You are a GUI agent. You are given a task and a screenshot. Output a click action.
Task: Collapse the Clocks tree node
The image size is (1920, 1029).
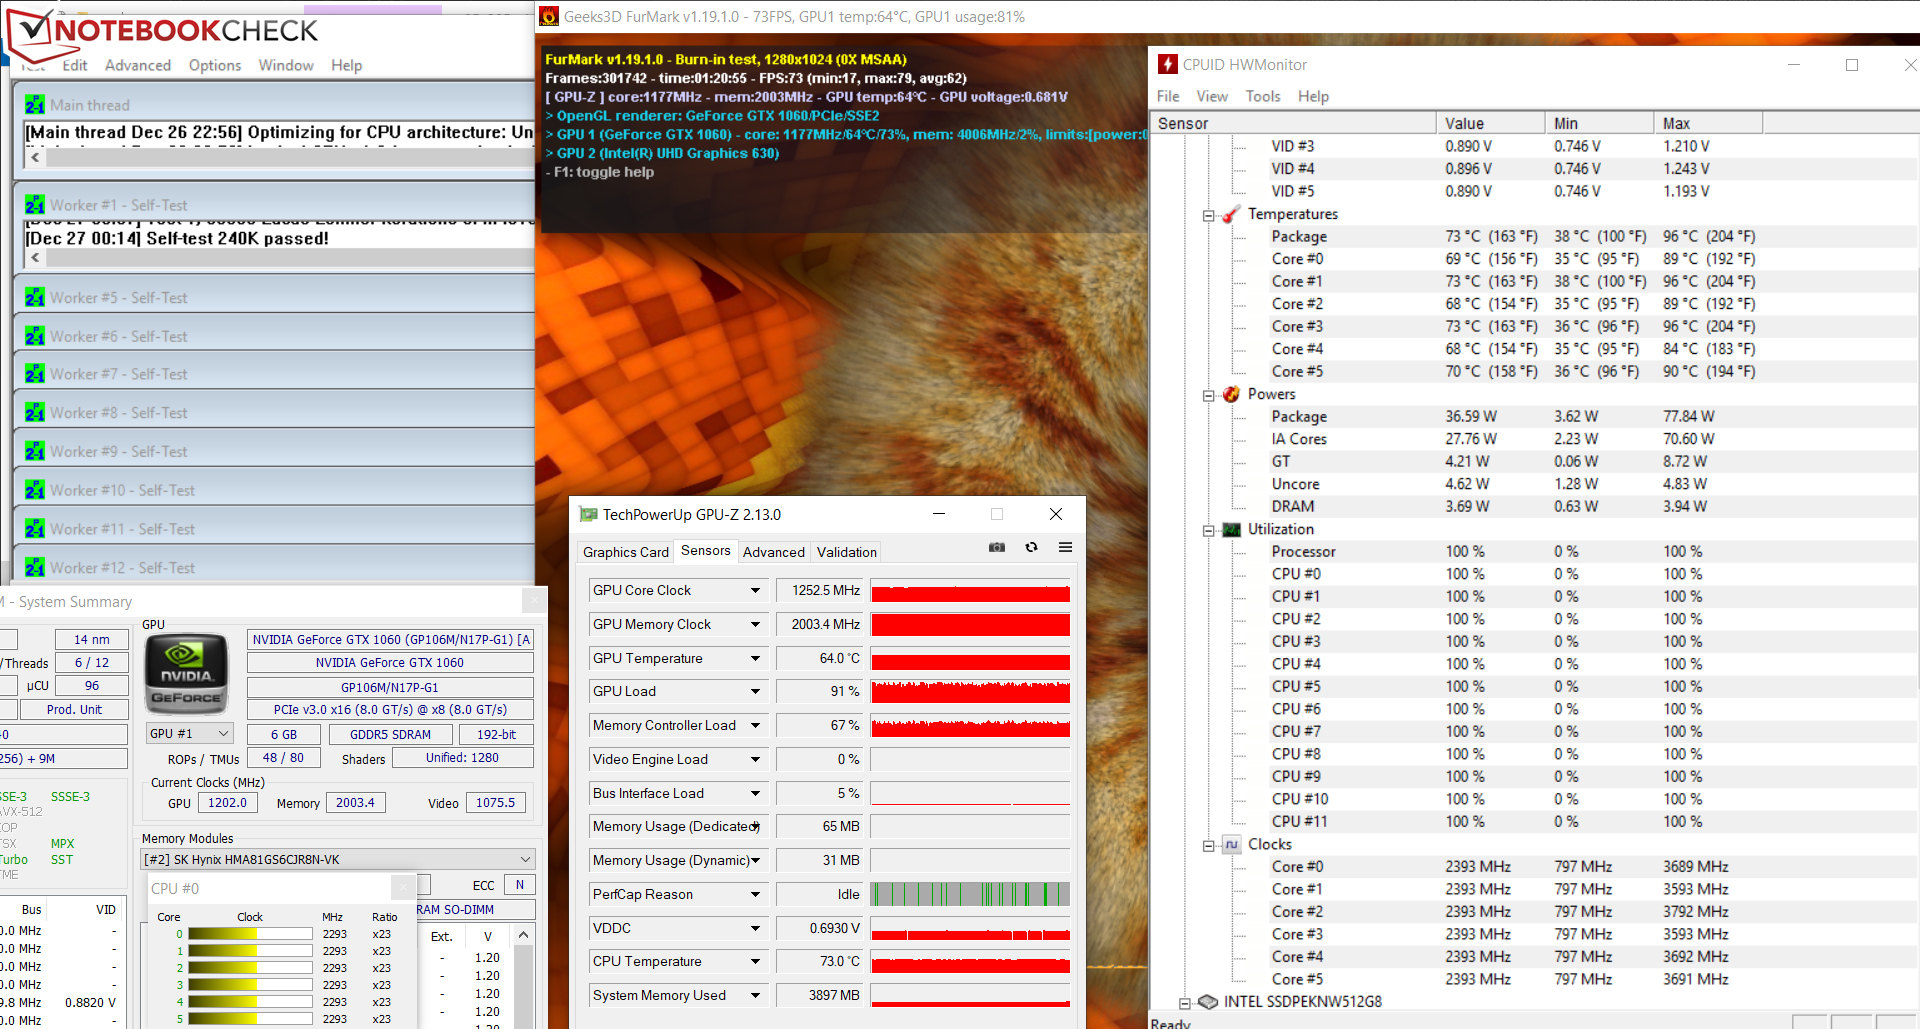tap(1208, 845)
